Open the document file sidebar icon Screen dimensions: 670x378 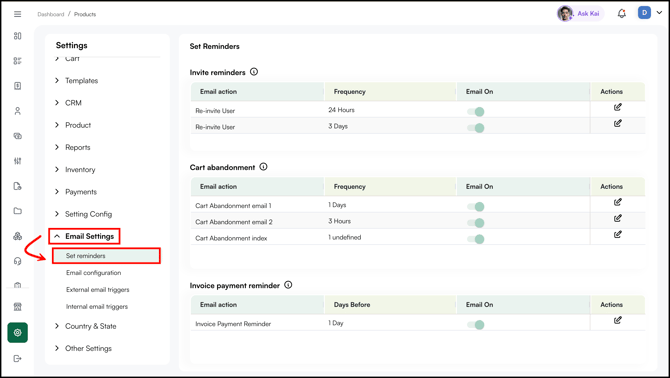(x=18, y=186)
